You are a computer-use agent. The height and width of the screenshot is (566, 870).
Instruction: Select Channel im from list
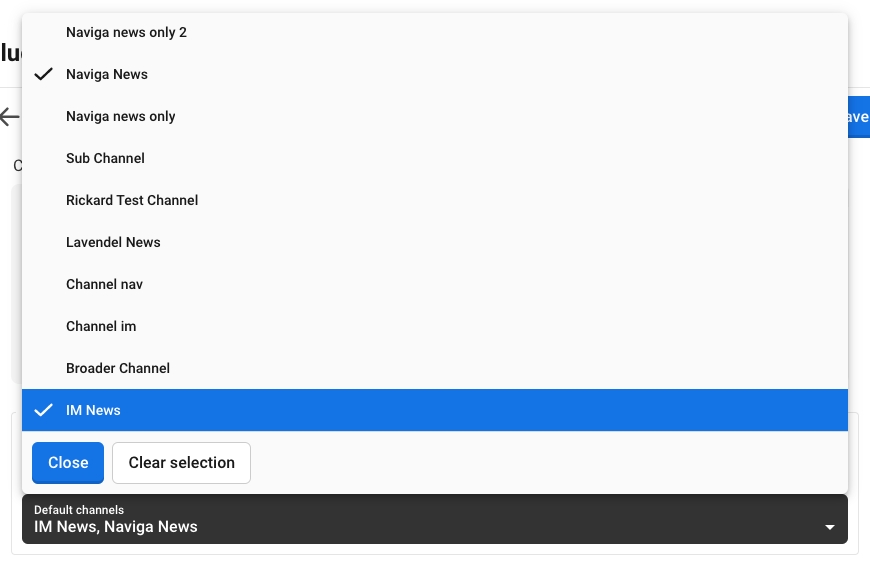click(x=101, y=326)
